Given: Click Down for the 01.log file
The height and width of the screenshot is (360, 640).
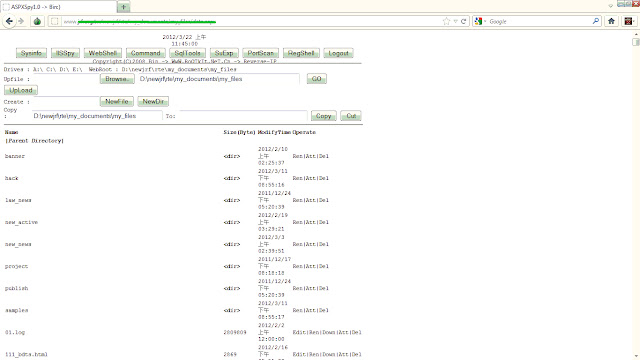Looking at the screenshot, I should click(x=329, y=333).
